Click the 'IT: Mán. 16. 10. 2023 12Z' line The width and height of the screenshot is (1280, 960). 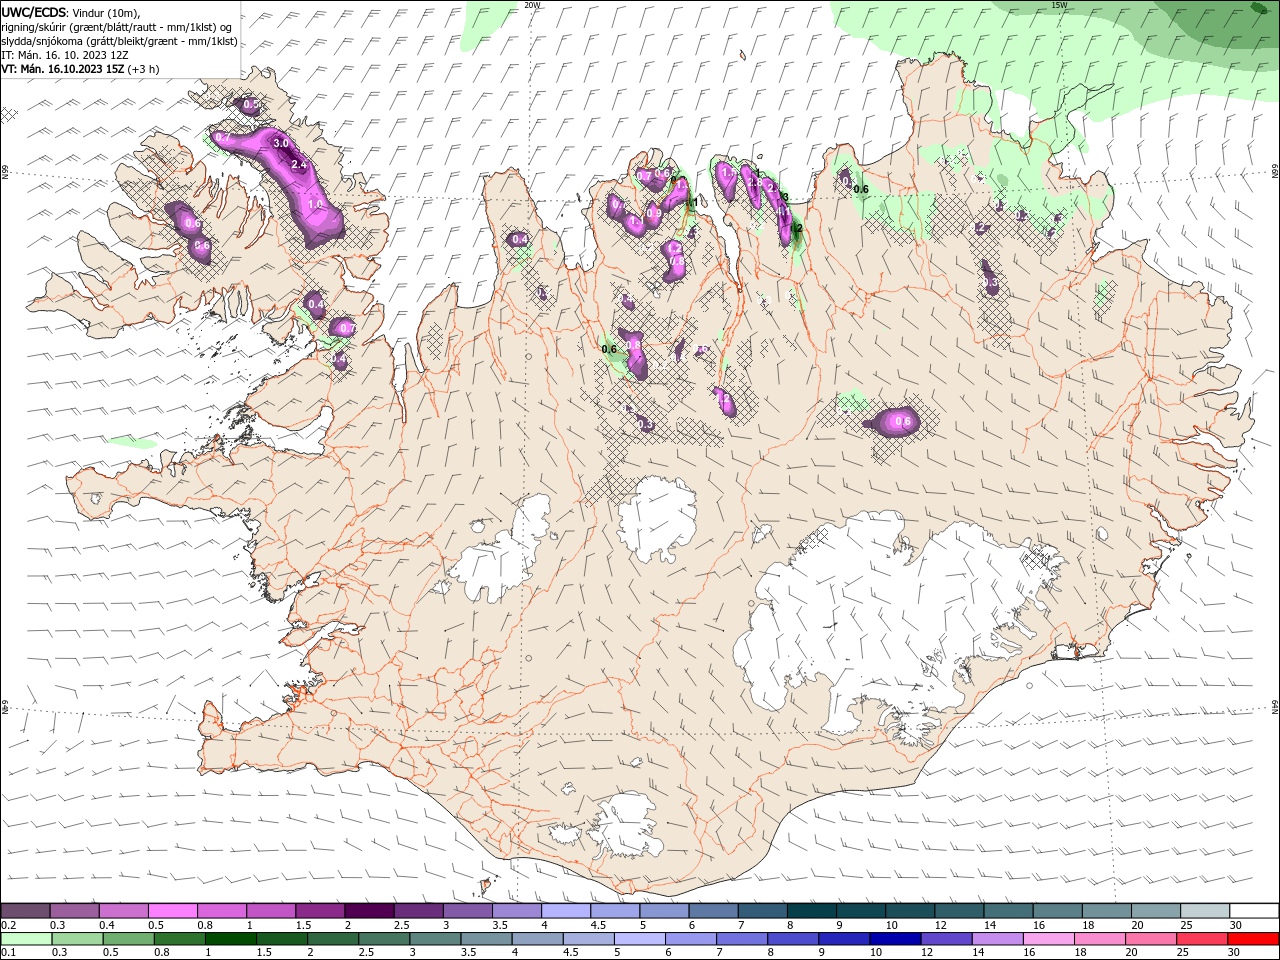coord(65,55)
